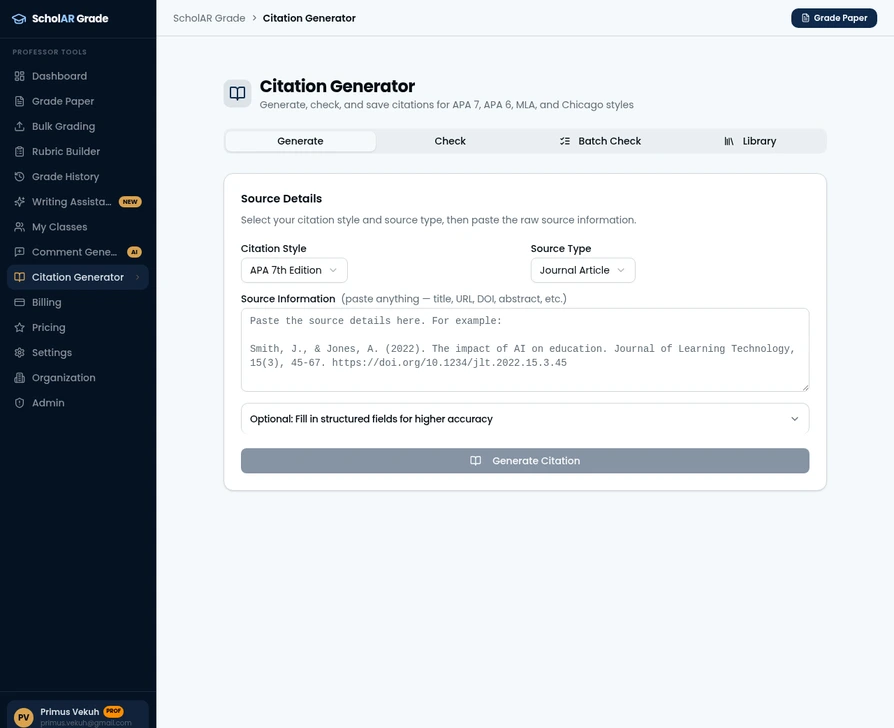The image size is (894, 728).
Task: Click the PROFESSOR TOOLS sidebar heading
Action: [x=50, y=52]
